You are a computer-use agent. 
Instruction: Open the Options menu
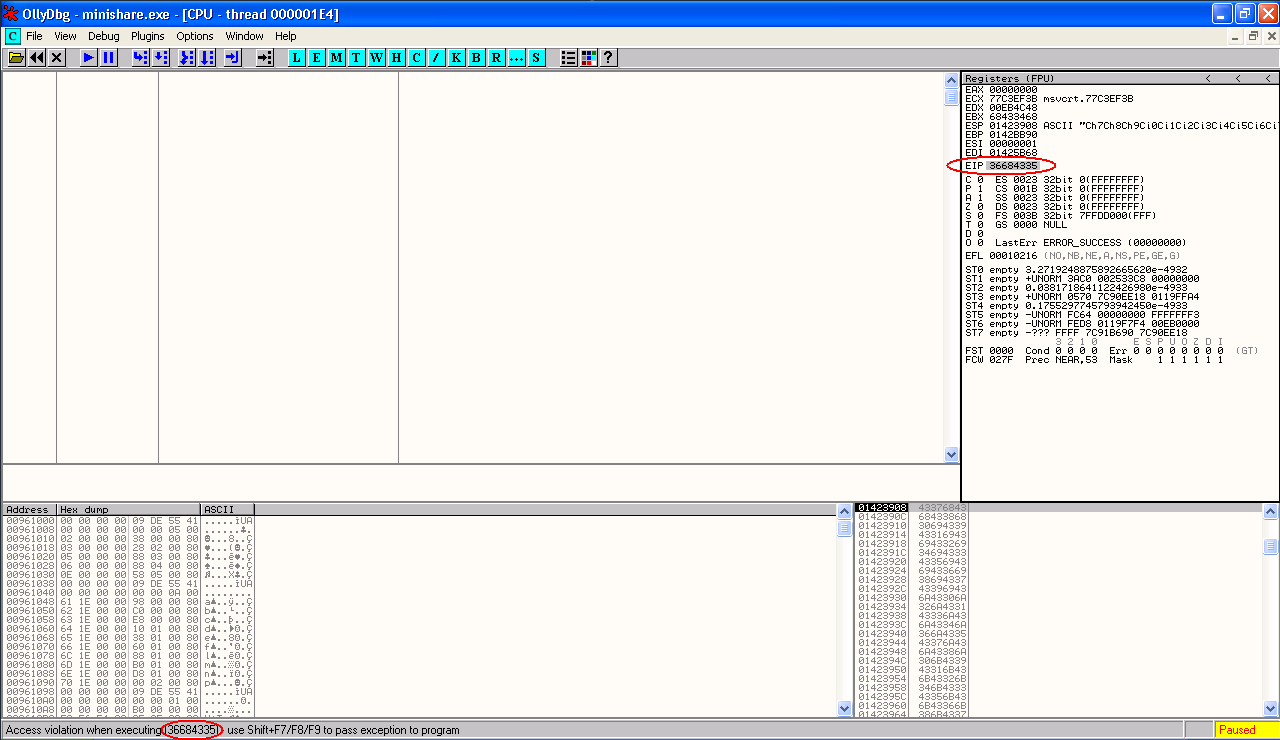point(195,36)
